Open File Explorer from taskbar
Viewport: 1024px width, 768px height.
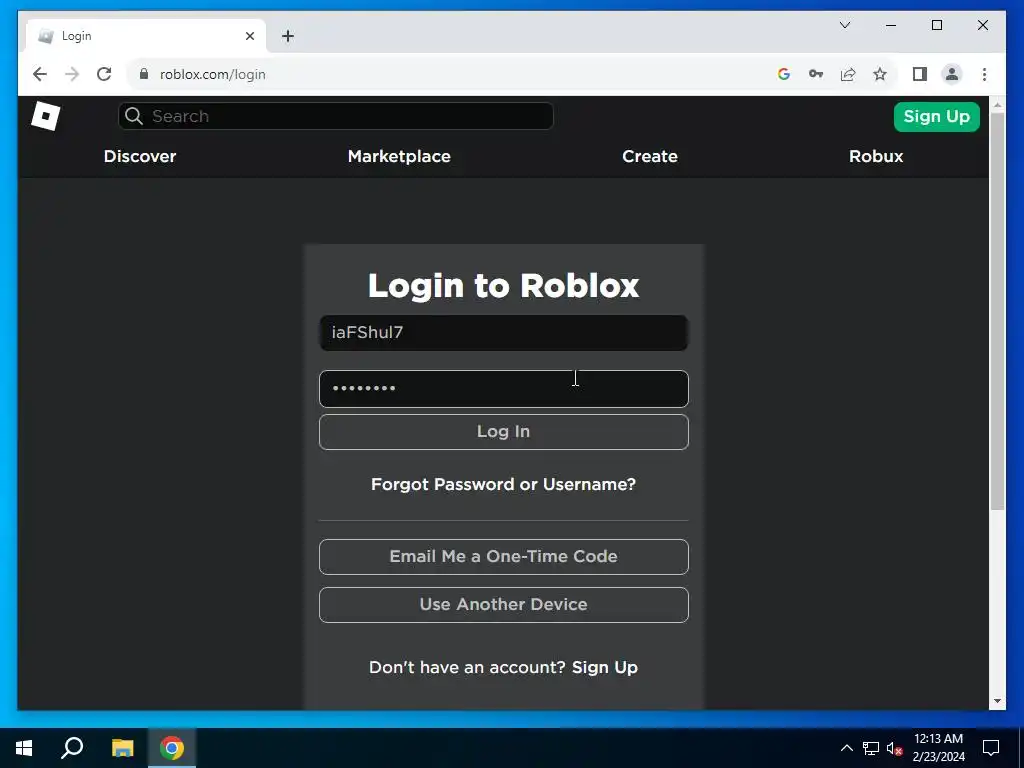click(x=122, y=748)
